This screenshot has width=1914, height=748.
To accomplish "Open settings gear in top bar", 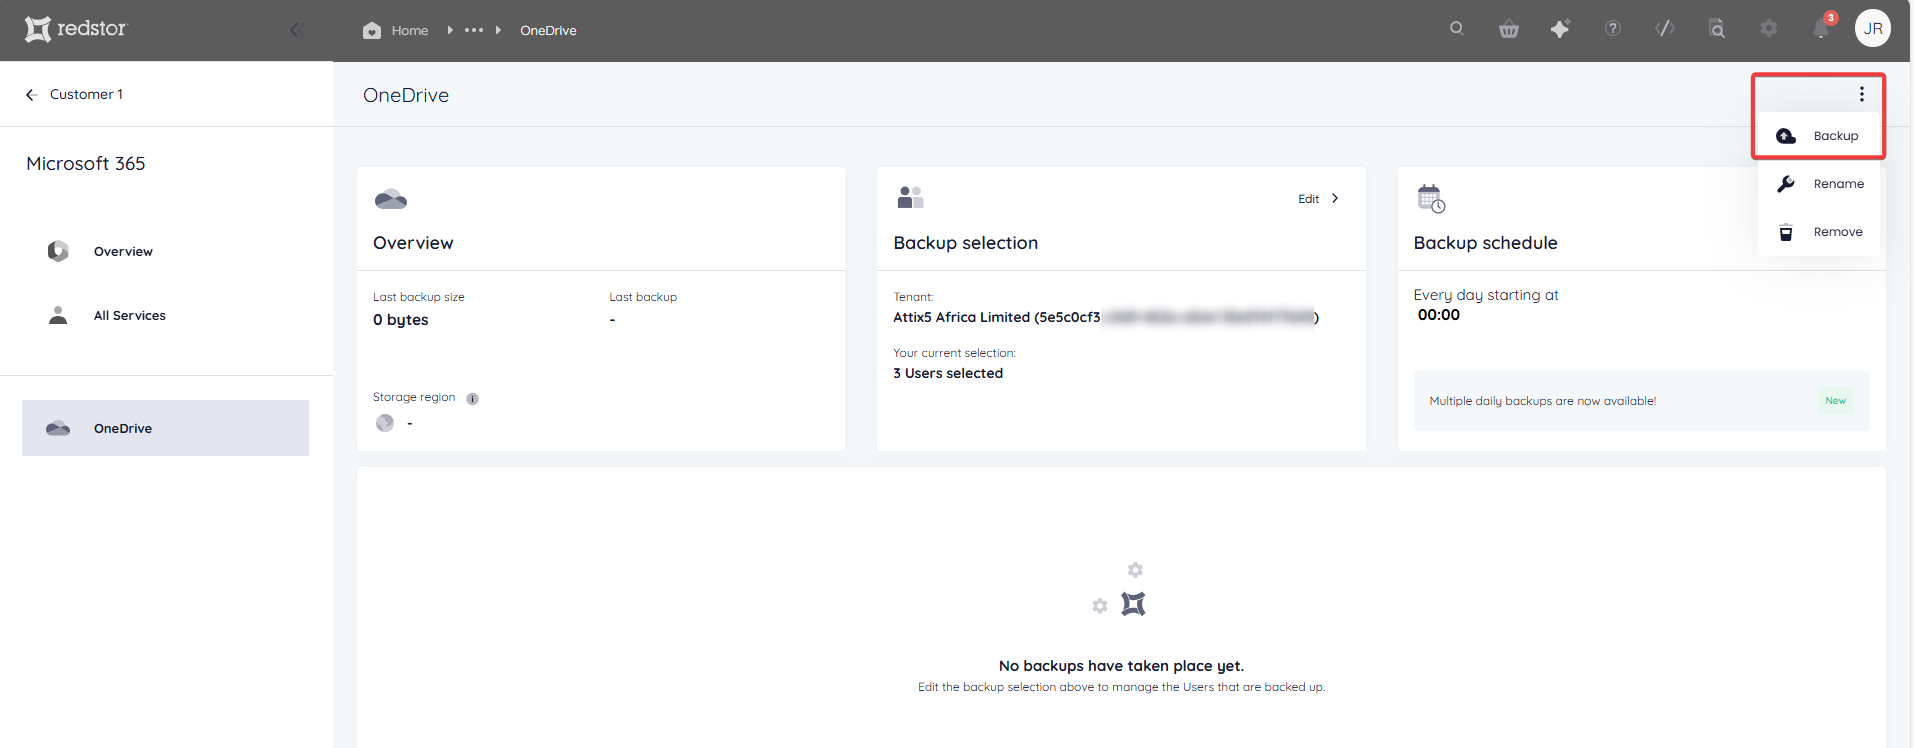I will point(1769,29).
